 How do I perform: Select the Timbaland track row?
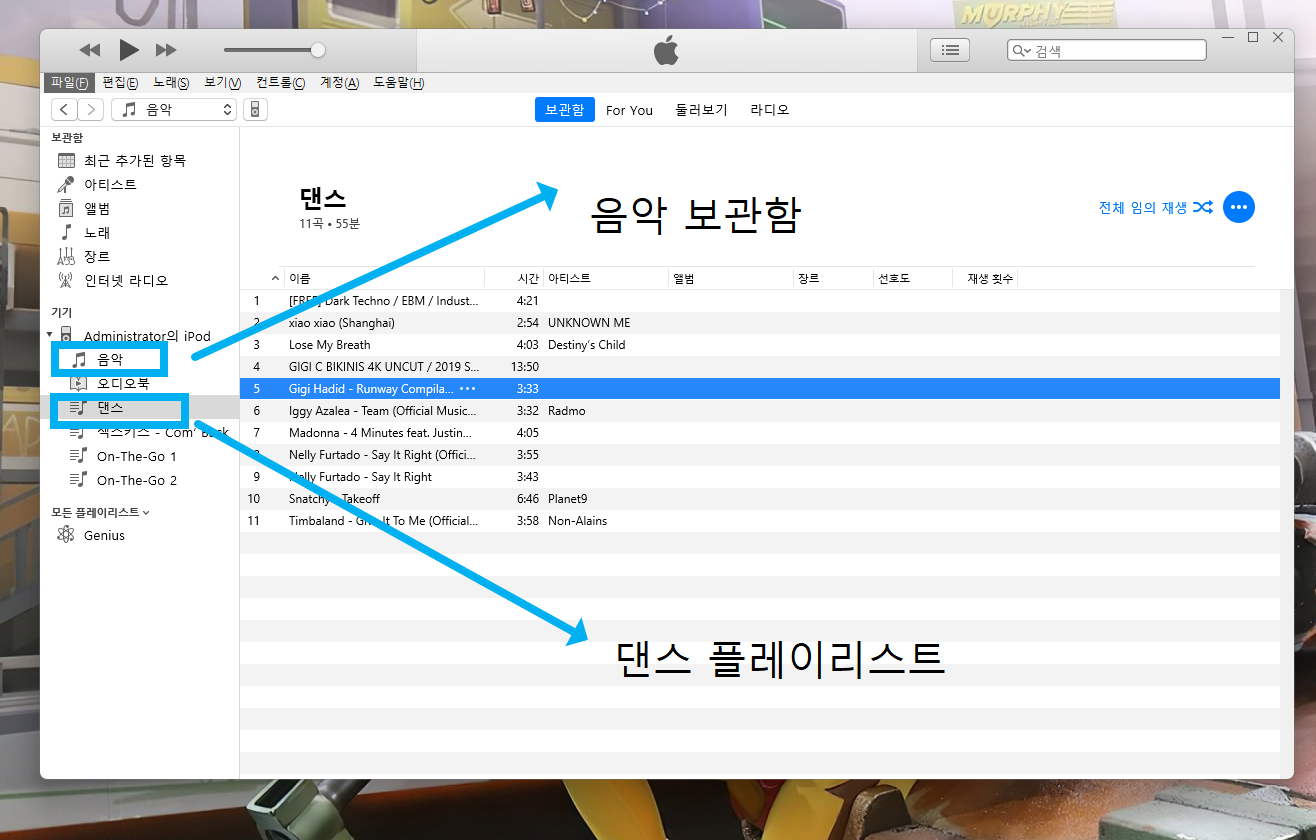(760, 521)
